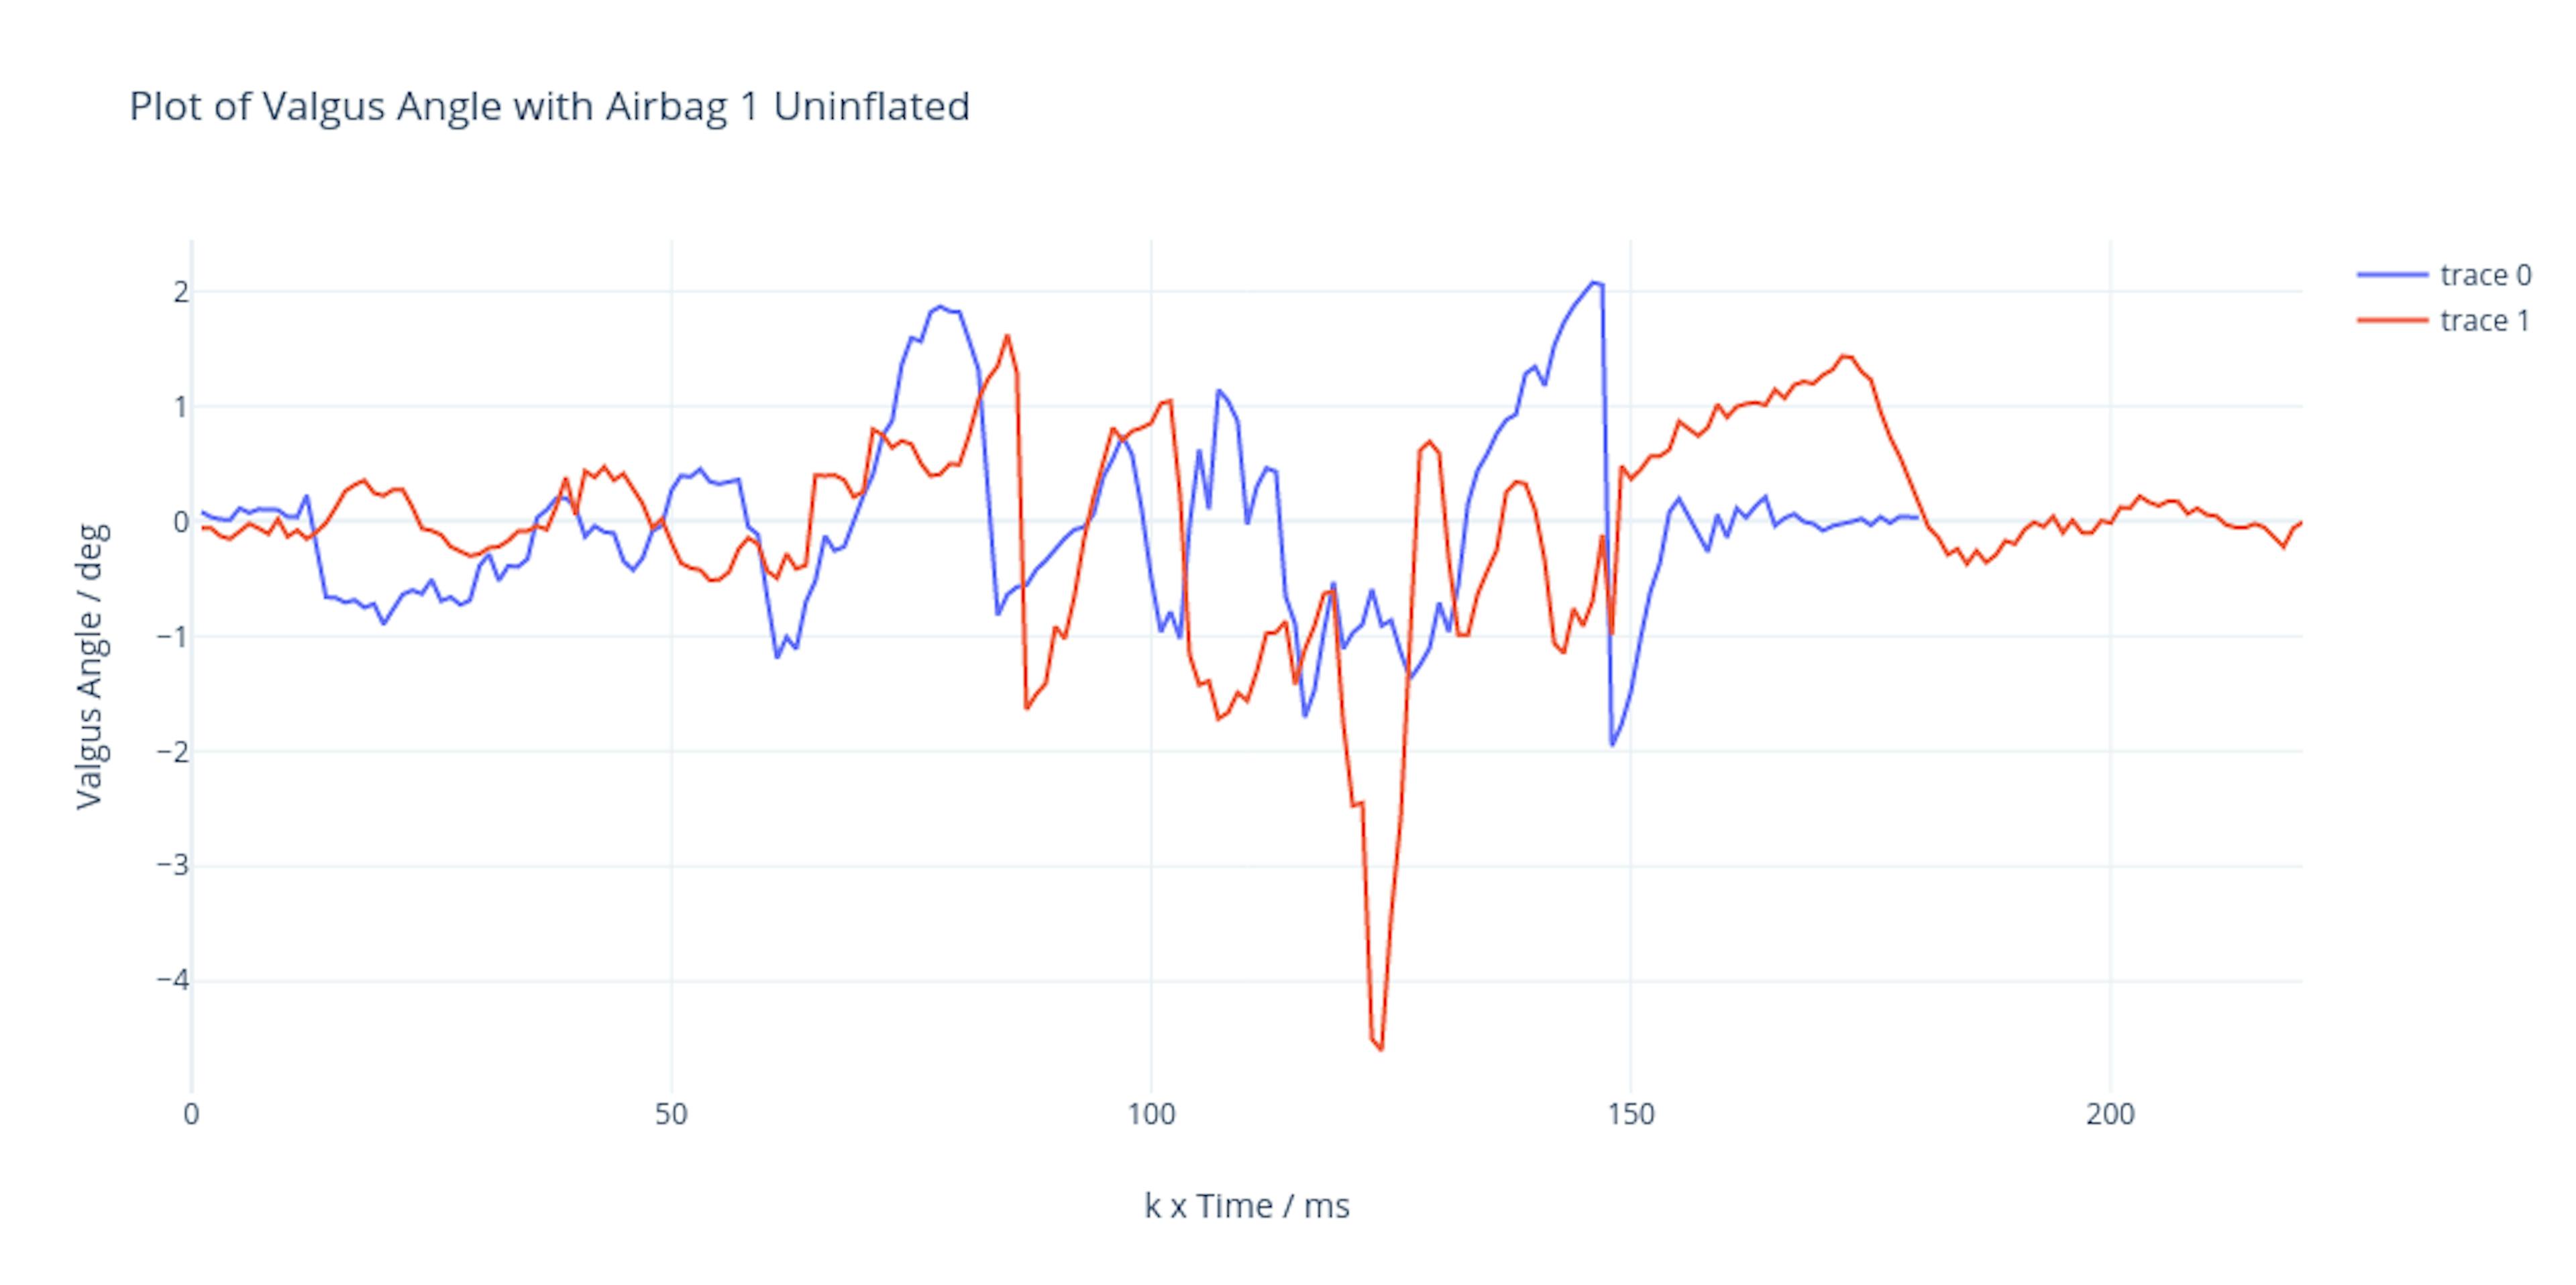Screen dimensions: 2576x1285
Task: Click the chart title about Airbag 1 Uninflated
Action: tap(549, 107)
